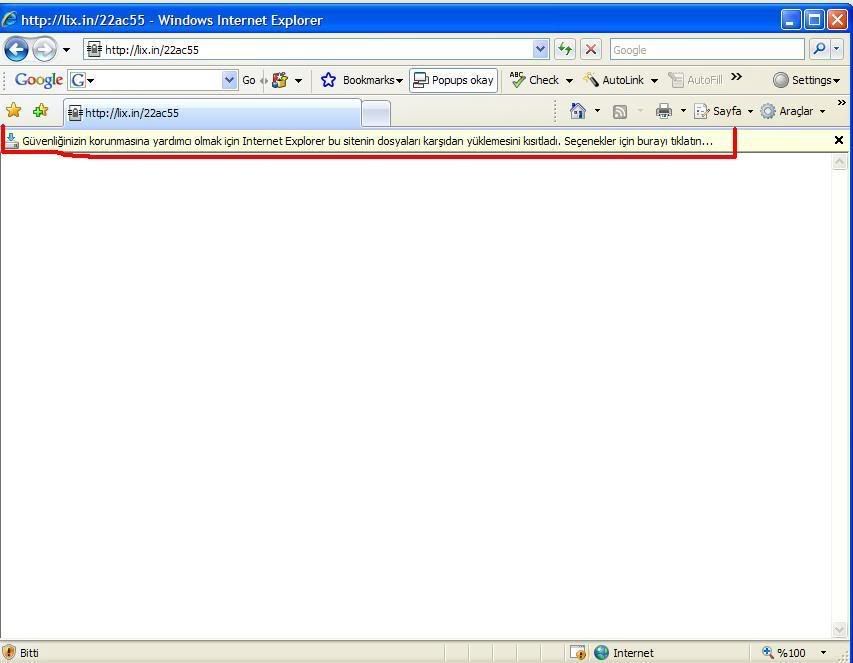Click the search magnifier icon
The width and height of the screenshot is (853, 663).
pyautogui.click(x=819, y=49)
